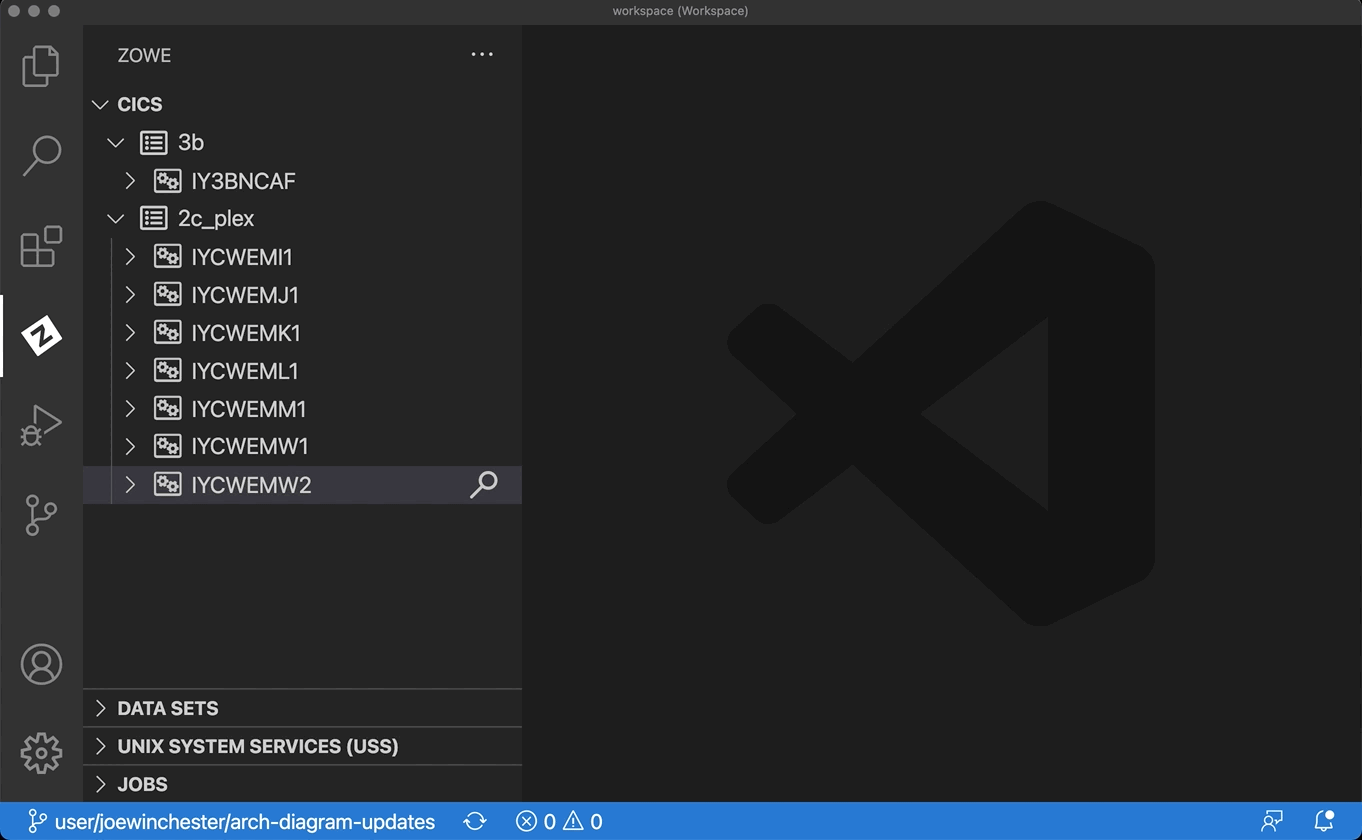Click the 3b profile list icon
This screenshot has height=840, width=1362.
pyautogui.click(x=153, y=142)
